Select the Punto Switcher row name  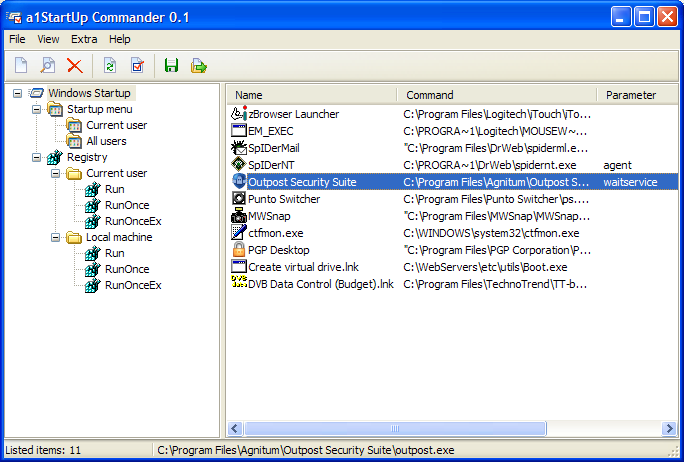284,199
